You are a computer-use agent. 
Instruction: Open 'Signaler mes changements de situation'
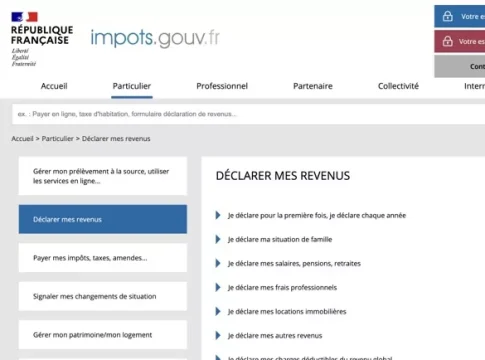pos(103,296)
